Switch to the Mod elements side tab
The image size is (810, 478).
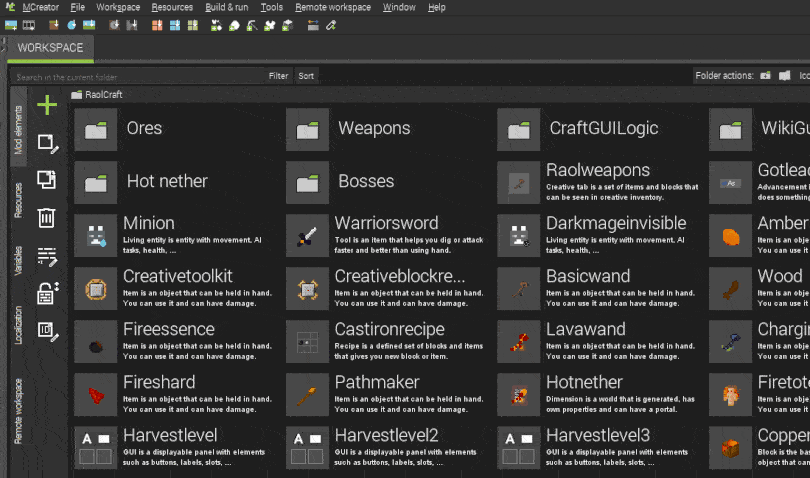click(x=18, y=129)
